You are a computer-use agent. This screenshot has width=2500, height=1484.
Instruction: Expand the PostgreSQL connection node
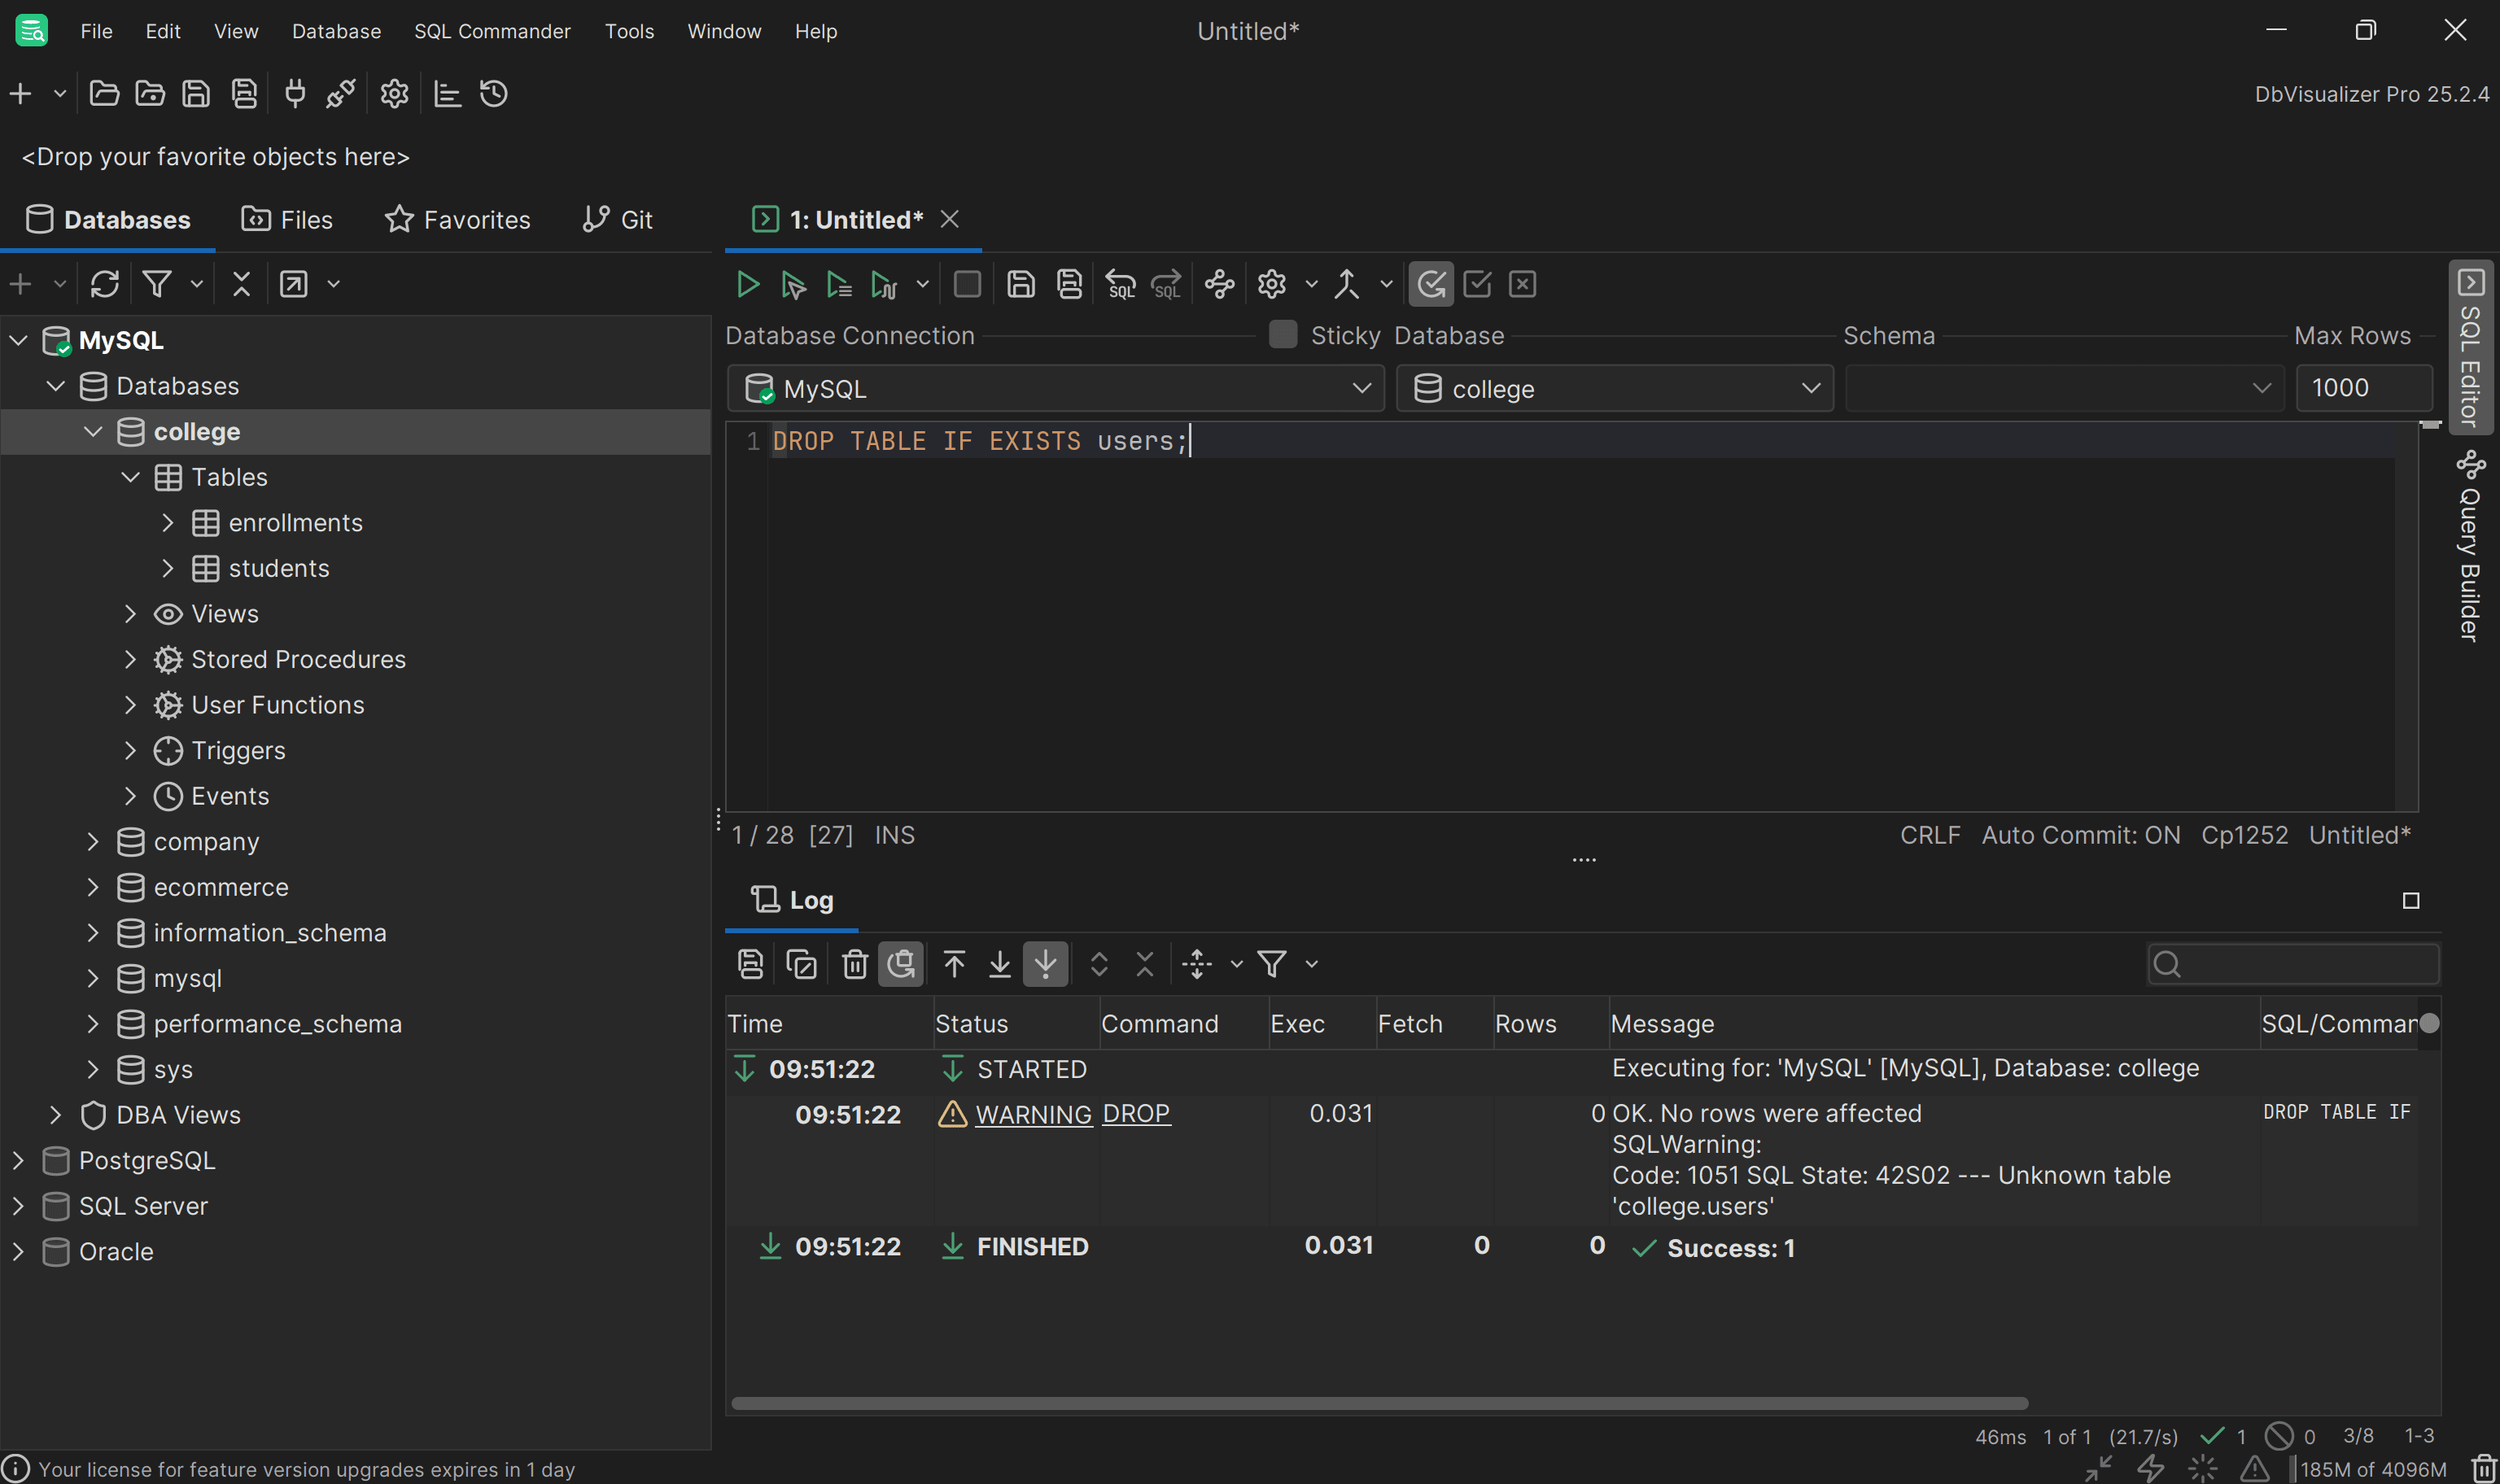[x=18, y=1160]
